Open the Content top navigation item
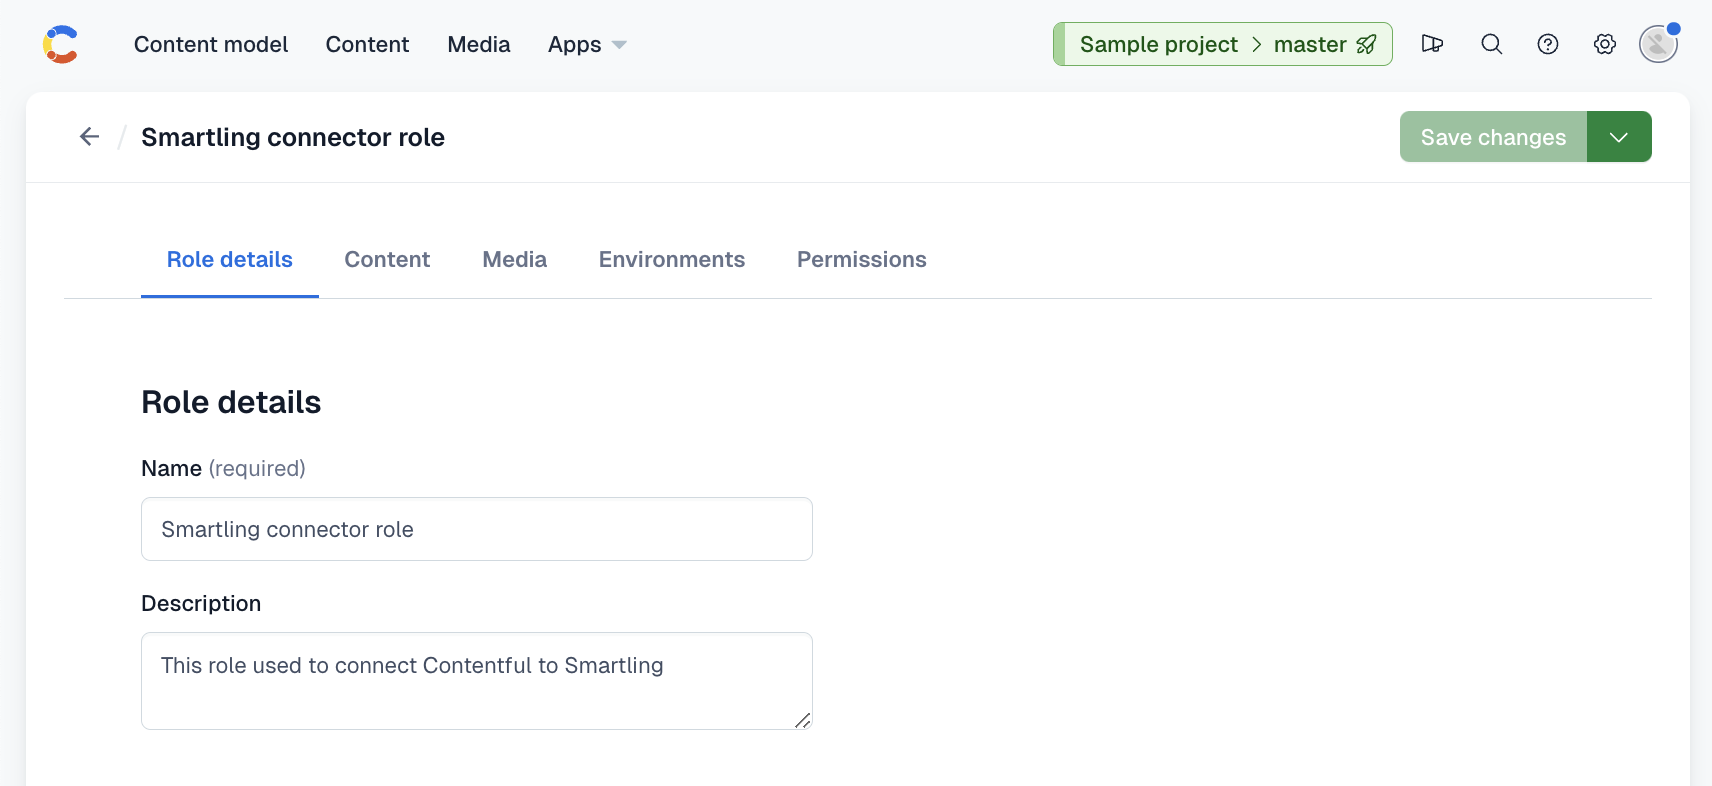Viewport: 1712px width, 786px height. click(367, 44)
